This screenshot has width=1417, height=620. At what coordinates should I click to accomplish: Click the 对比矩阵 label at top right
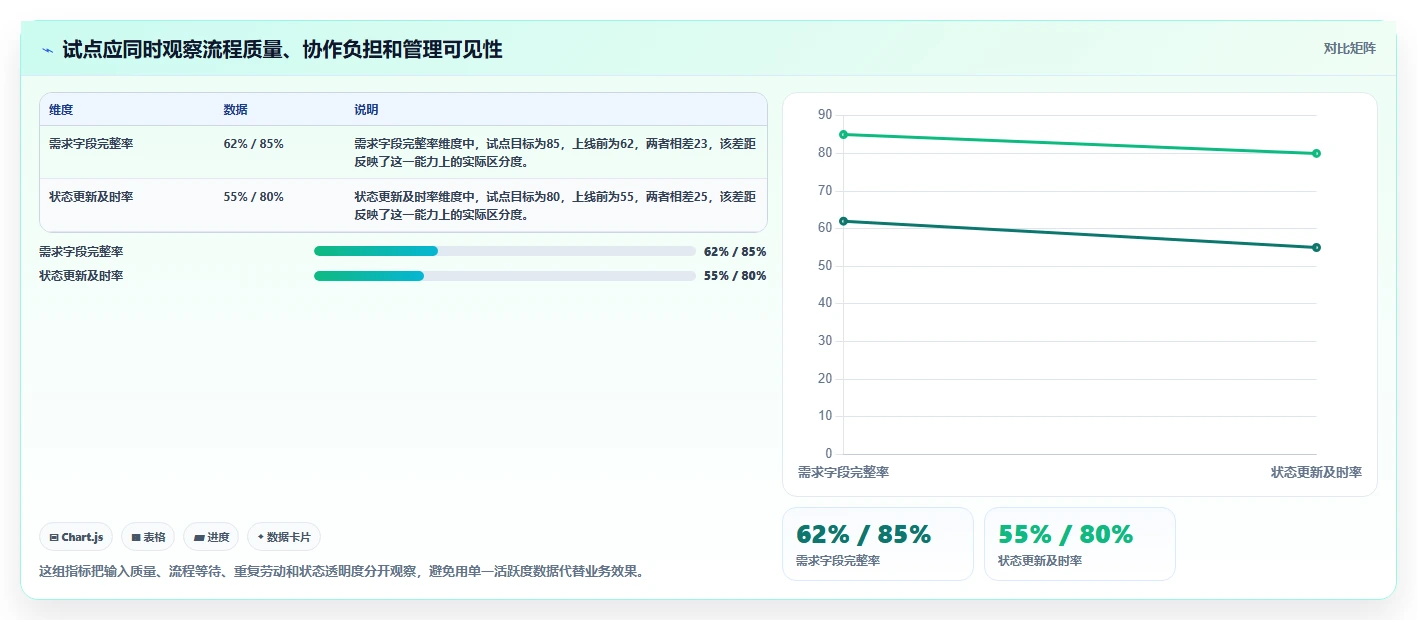pyautogui.click(x=1349, y=48)
